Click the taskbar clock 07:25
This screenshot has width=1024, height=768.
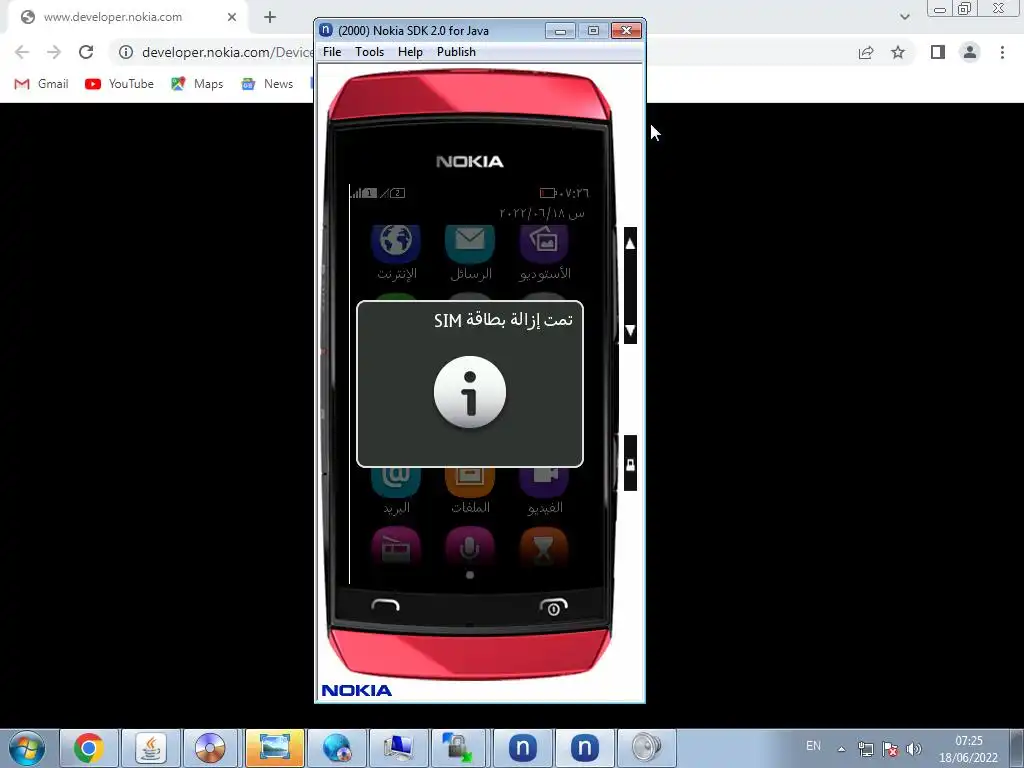(x=968, y=741)
